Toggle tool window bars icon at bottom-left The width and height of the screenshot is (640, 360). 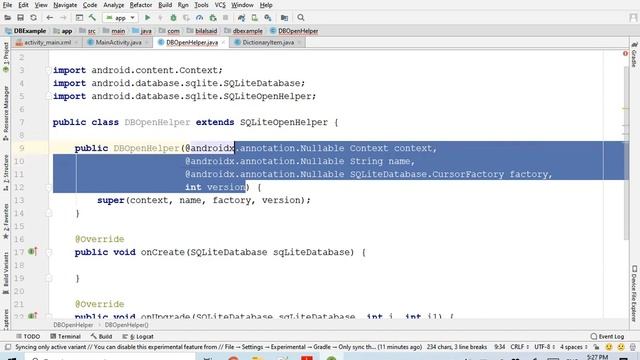[8, 347]
